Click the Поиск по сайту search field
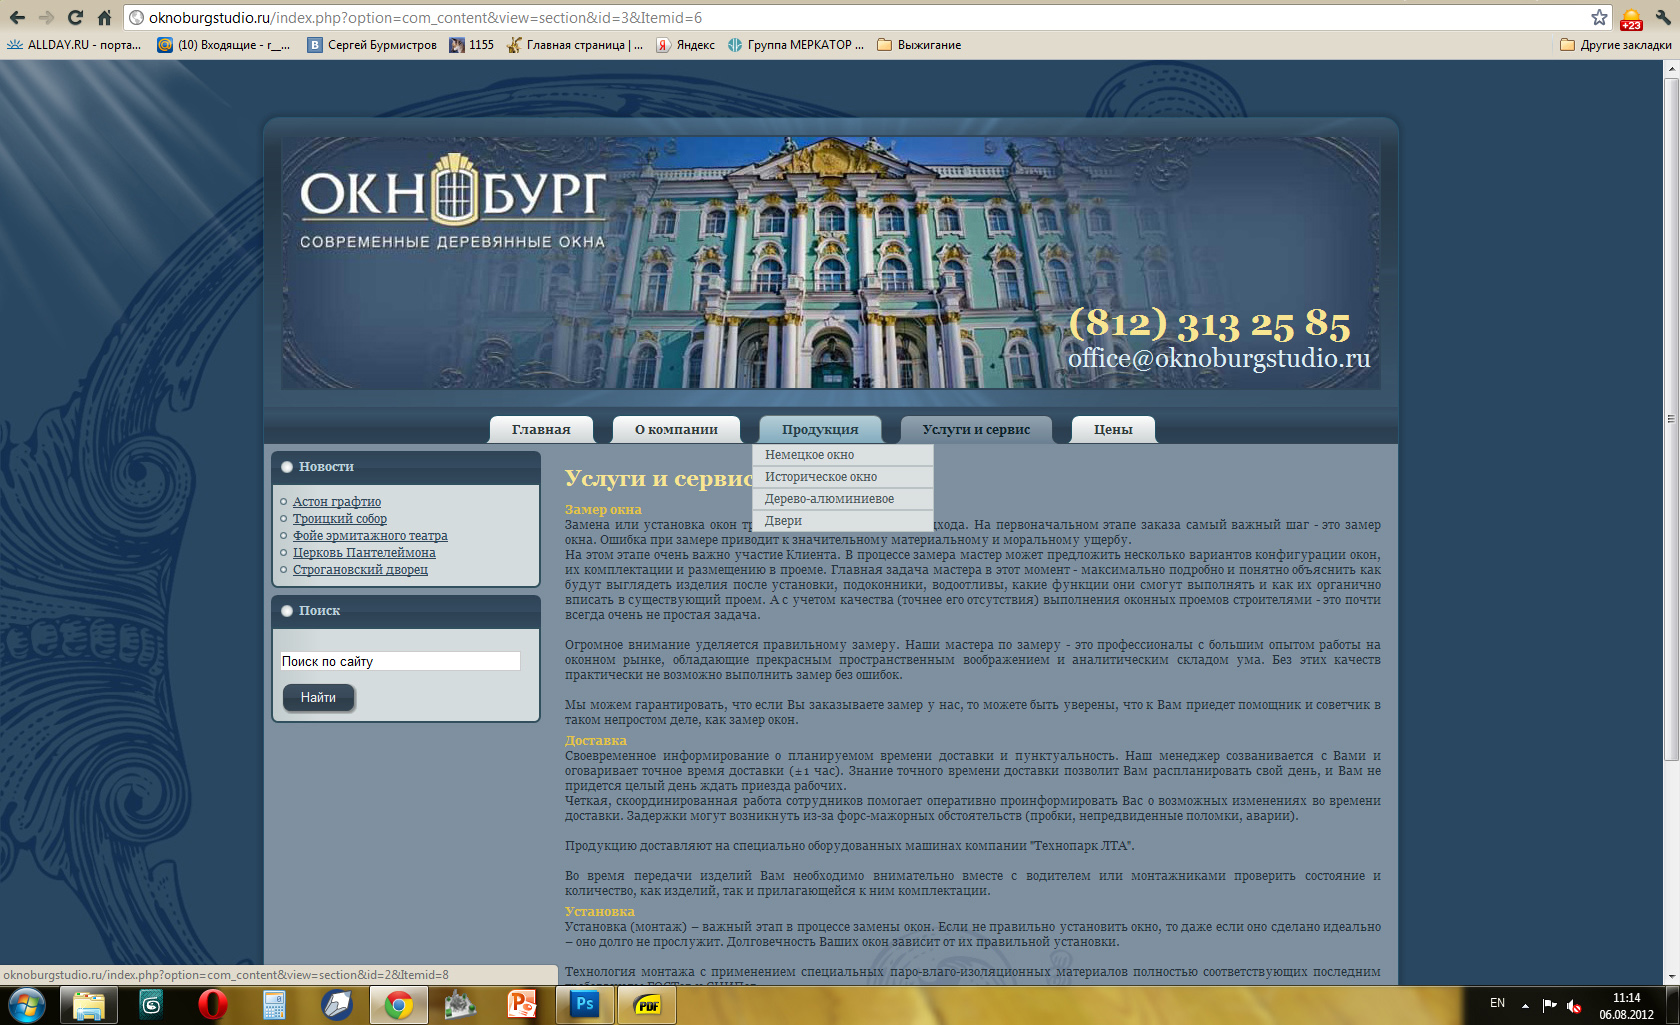 [x=400, y=661]
